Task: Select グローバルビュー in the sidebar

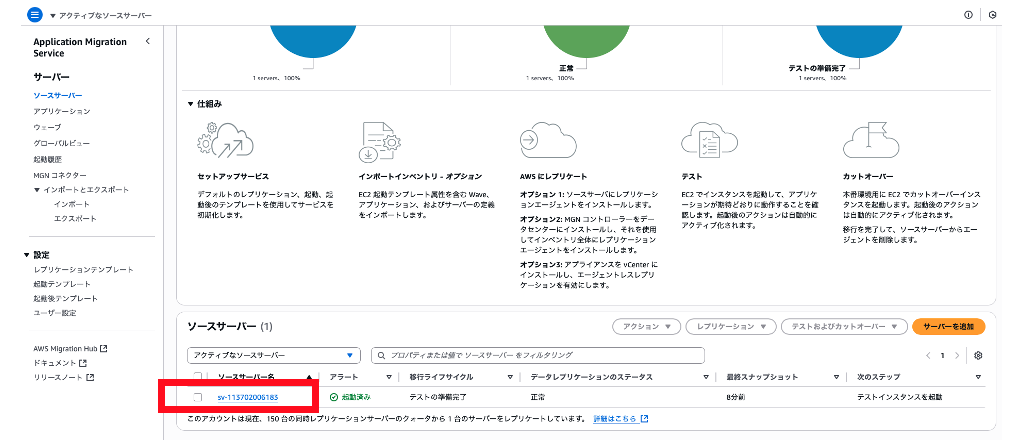Action: click(x=62, y=143)
